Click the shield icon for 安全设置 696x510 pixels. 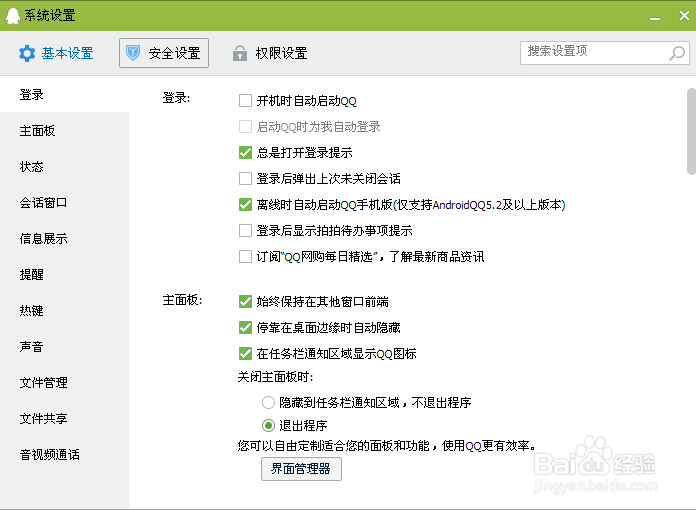pyautogui.click(x=133, y=53)
